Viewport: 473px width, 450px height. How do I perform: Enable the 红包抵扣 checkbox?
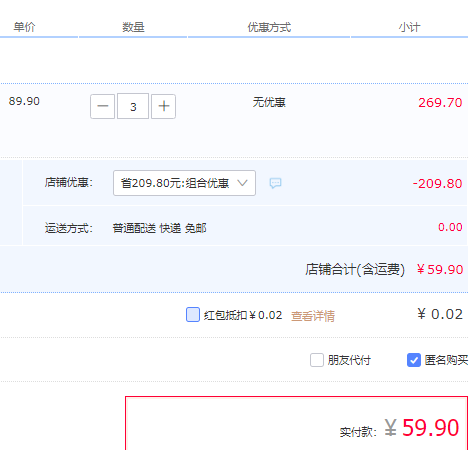pos(193,315)
